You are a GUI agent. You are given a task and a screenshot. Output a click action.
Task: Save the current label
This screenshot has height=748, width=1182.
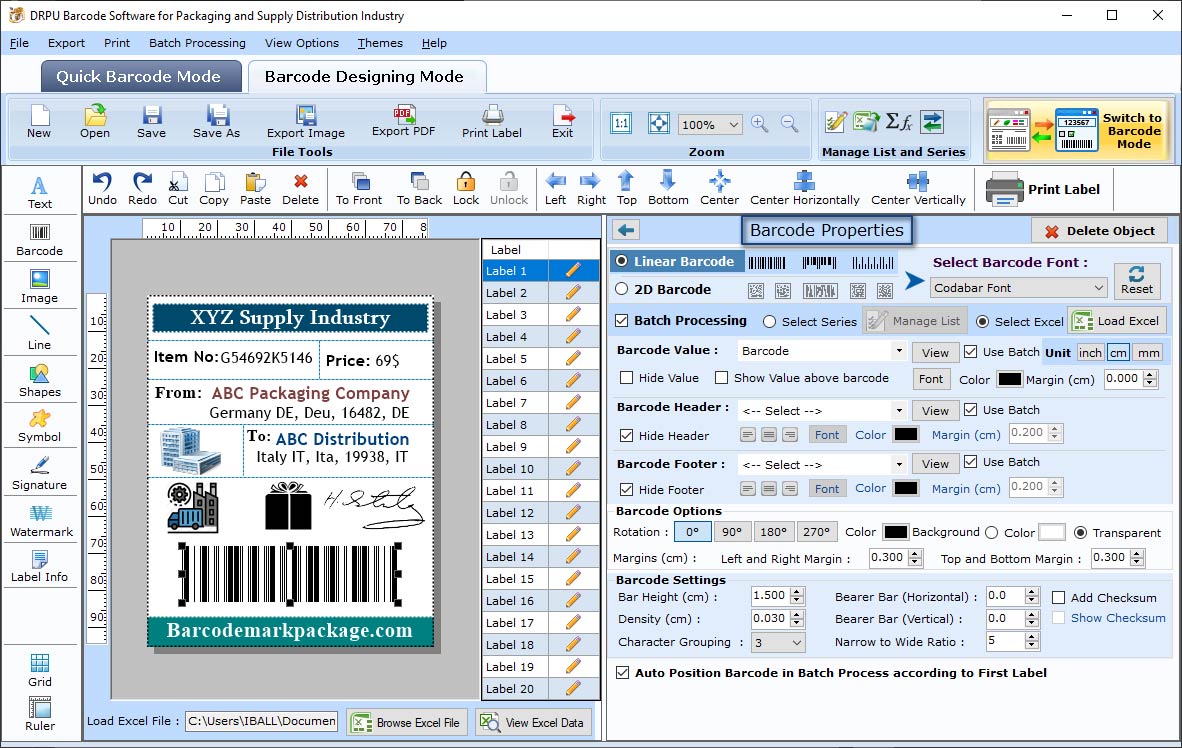152,121
